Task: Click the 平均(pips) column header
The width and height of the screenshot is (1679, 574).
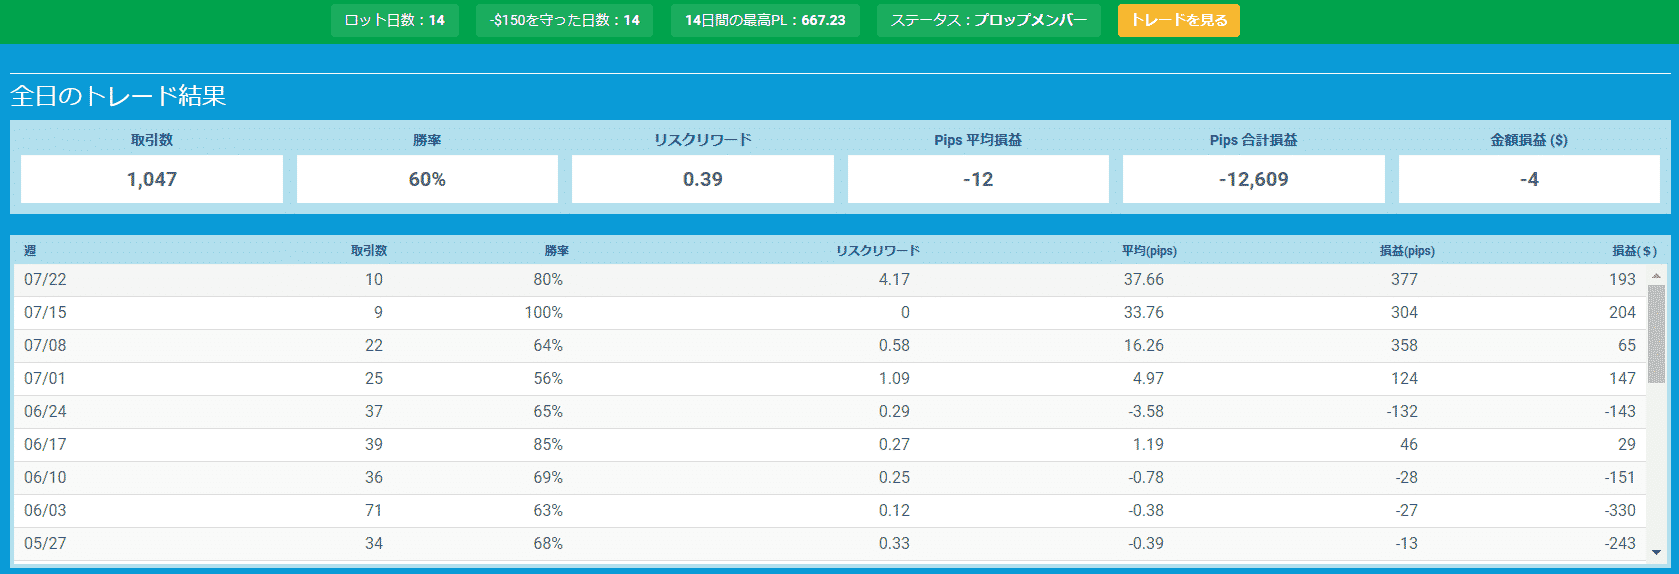Action: click(1148, 250)
